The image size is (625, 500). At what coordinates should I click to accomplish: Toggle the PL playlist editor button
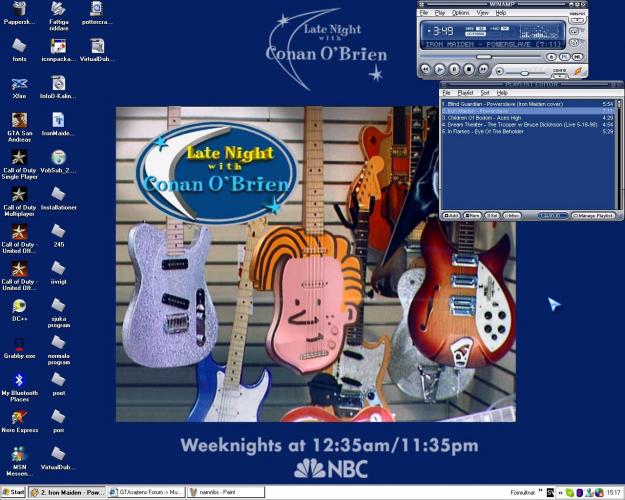click(564, 57)
